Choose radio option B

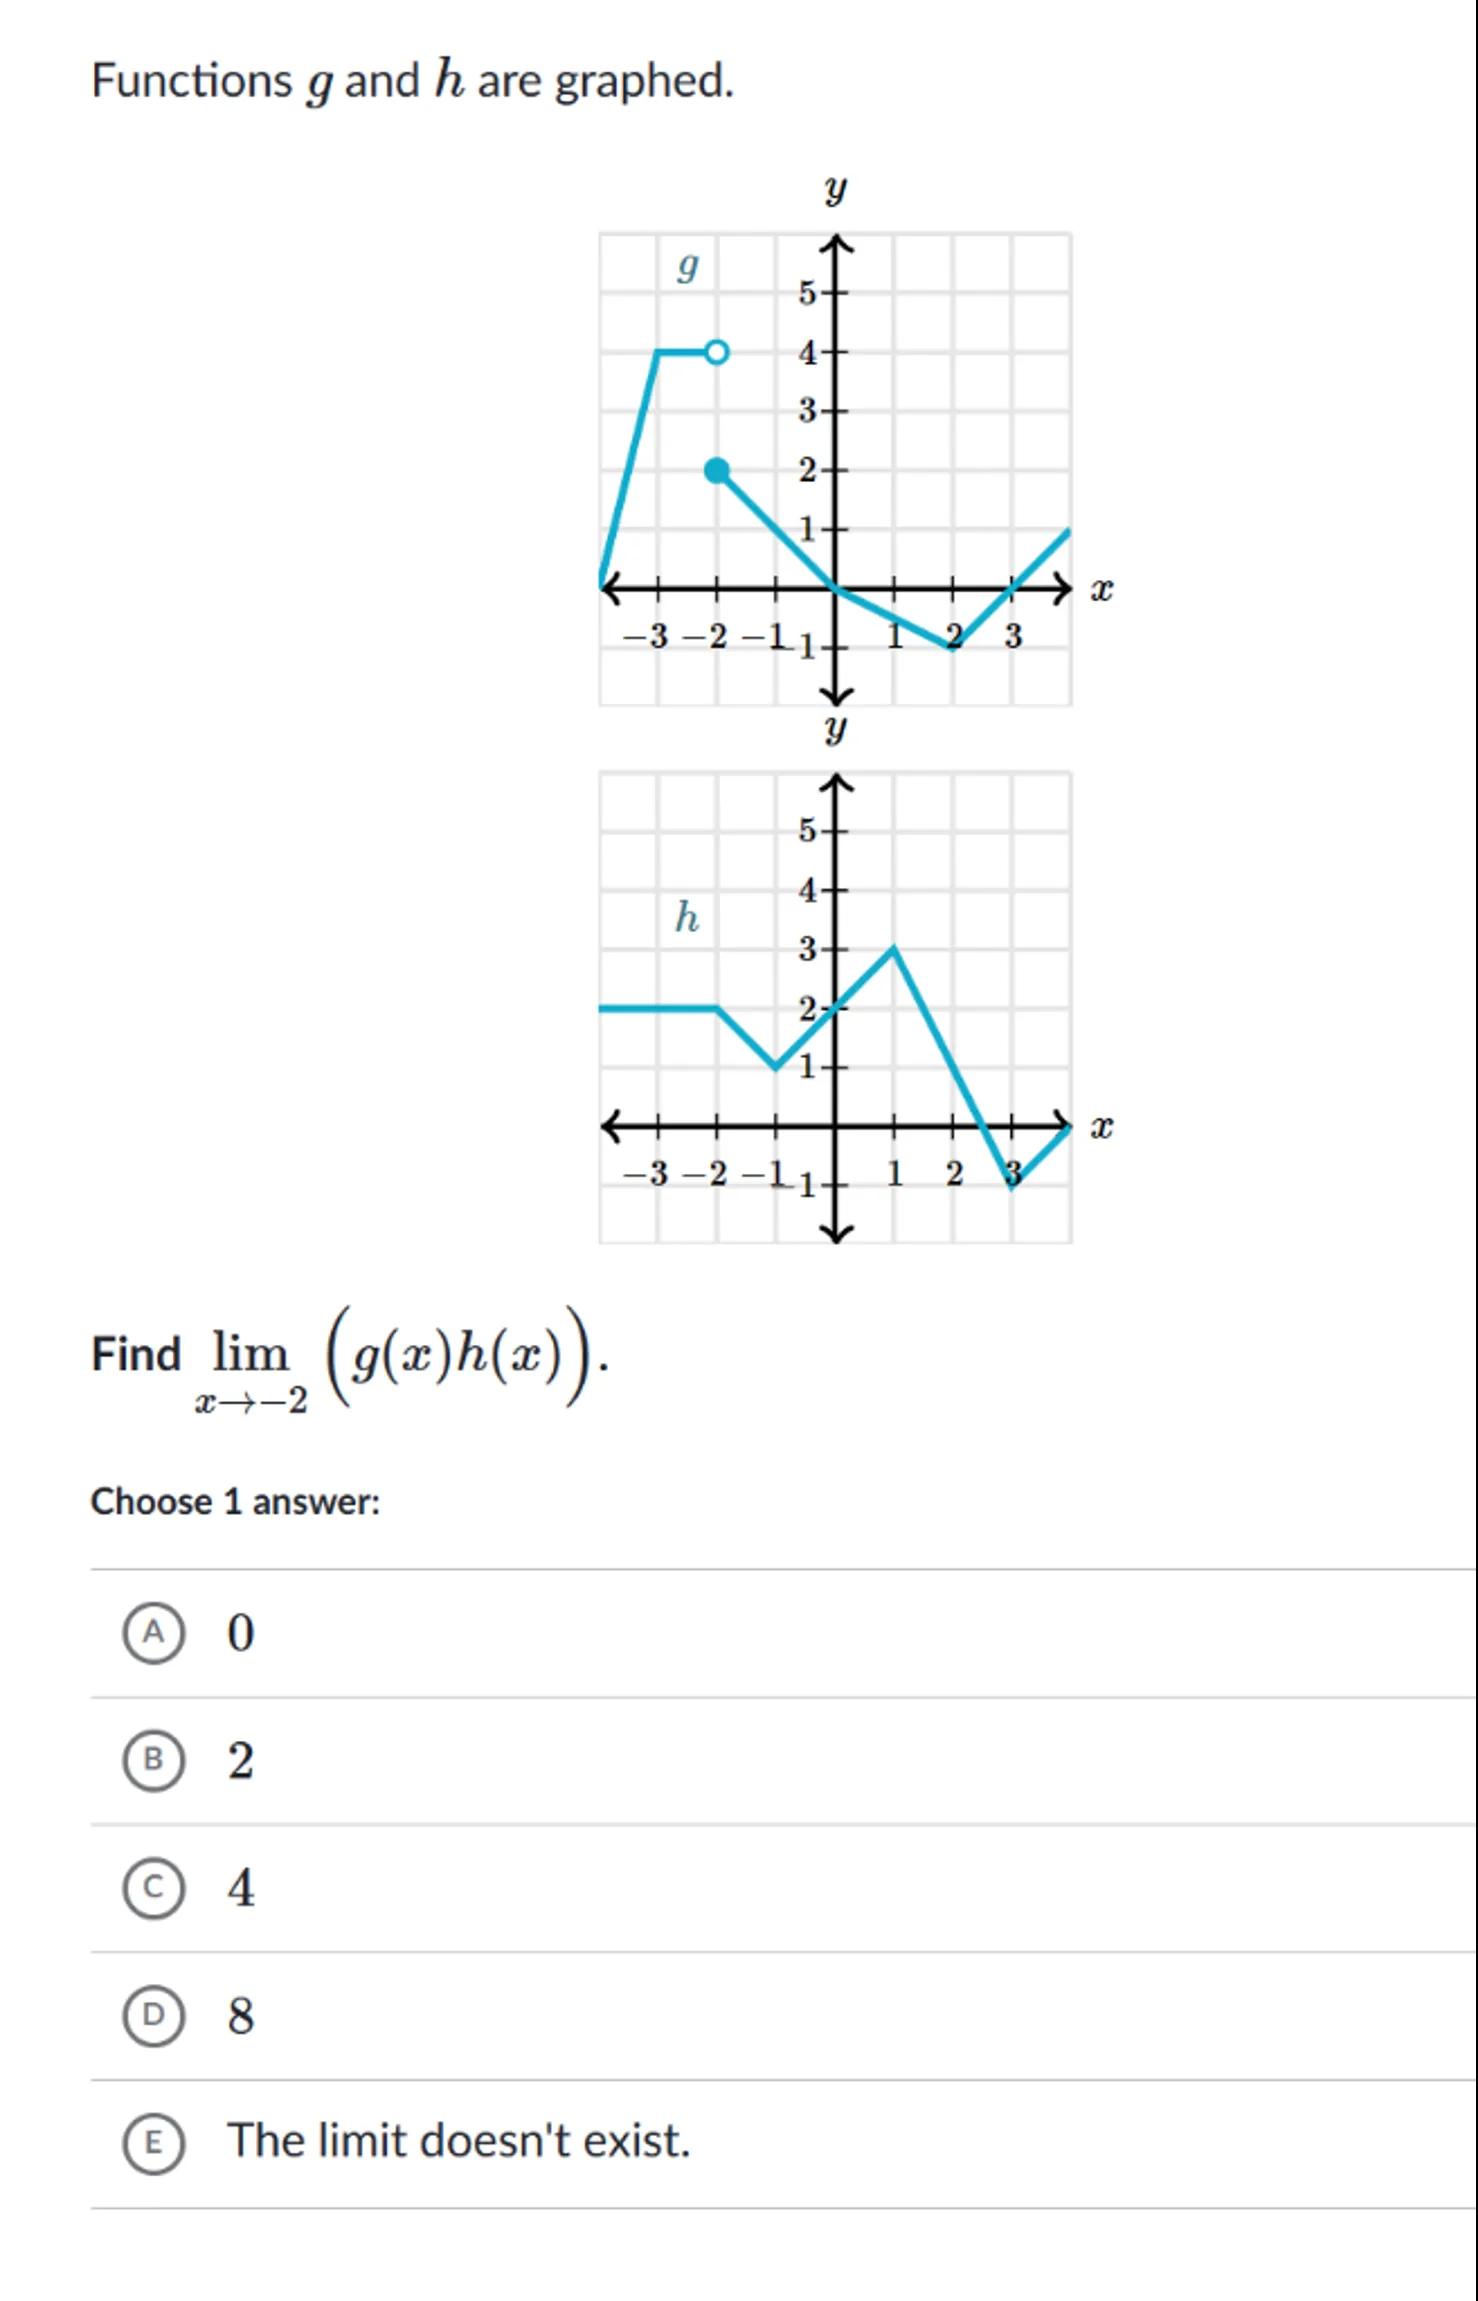(153, 1760)
